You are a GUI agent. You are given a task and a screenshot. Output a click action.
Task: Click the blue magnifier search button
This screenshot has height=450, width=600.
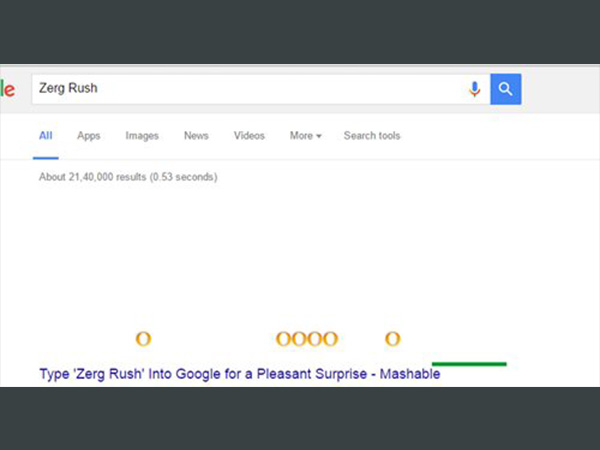[x=505, y=89]
